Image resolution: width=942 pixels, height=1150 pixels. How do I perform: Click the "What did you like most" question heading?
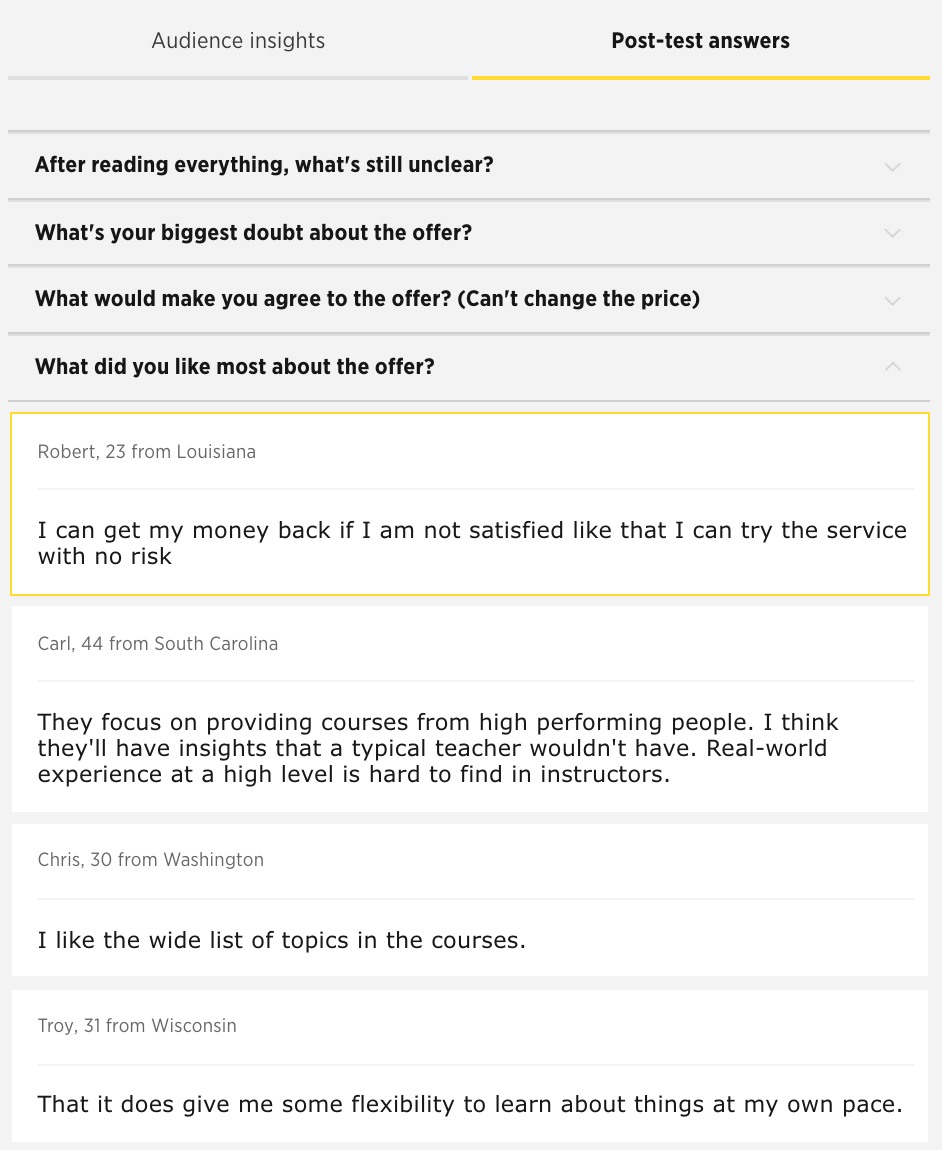point(234,366)
